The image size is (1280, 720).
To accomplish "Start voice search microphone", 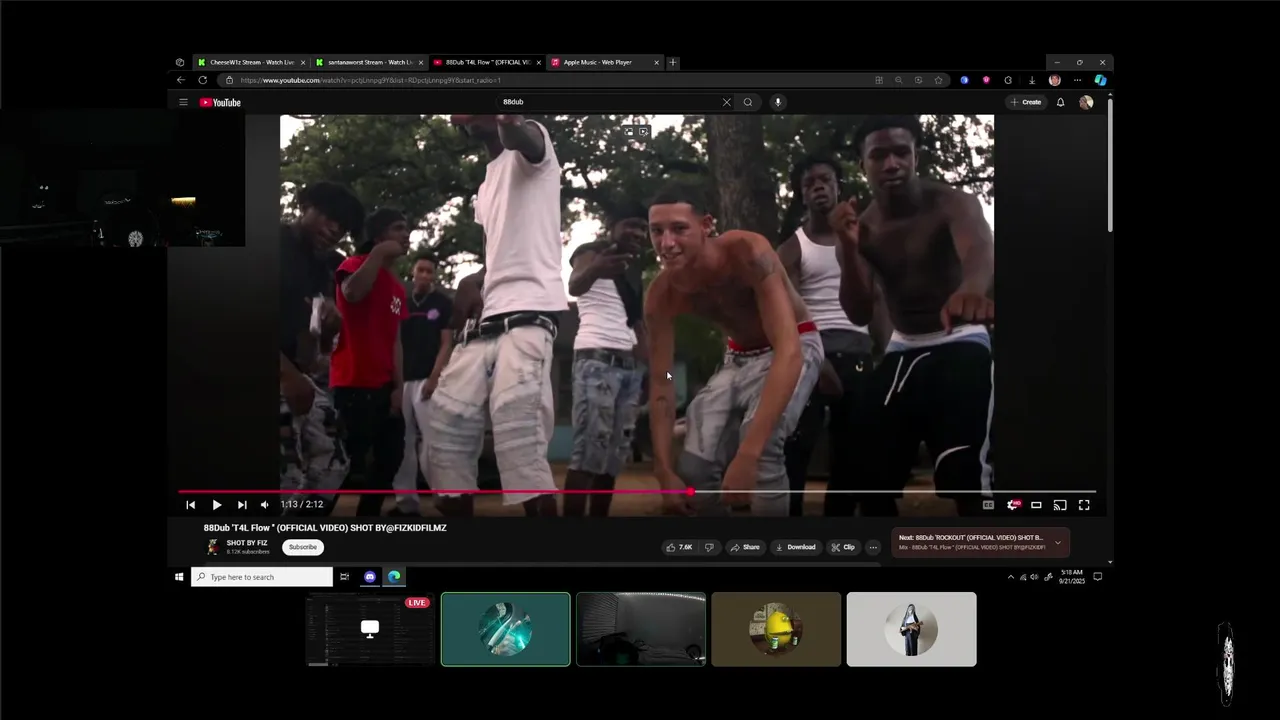I will point(777,102).
